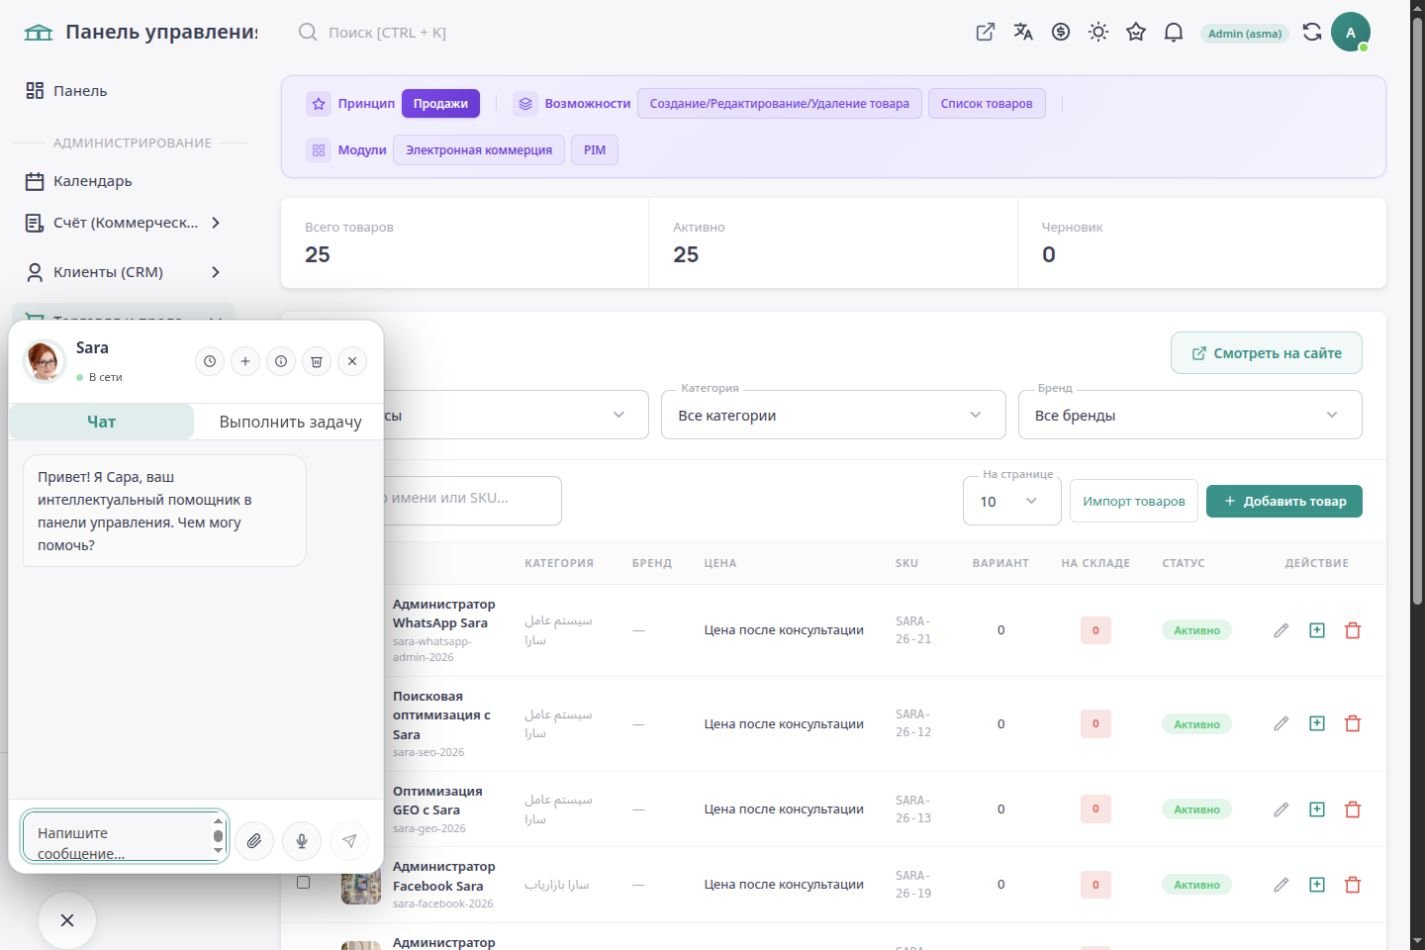Attach a file with the paperclip icon
This screenshot has width=1425, height=950.
pos(254,841)
